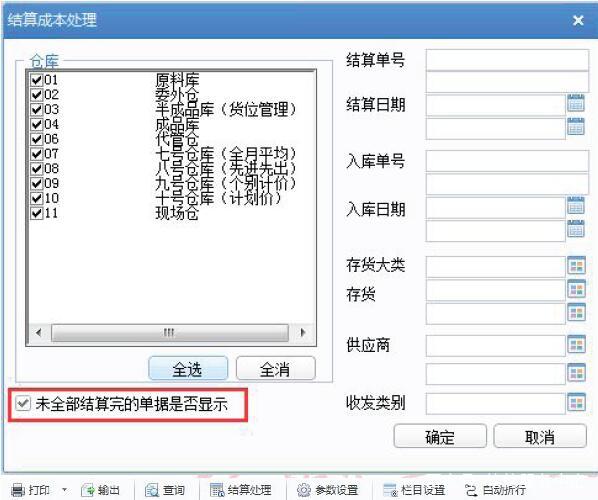This screenshot has width=598, height=500.
Task: Click the 全消 button
Action: 276,368
